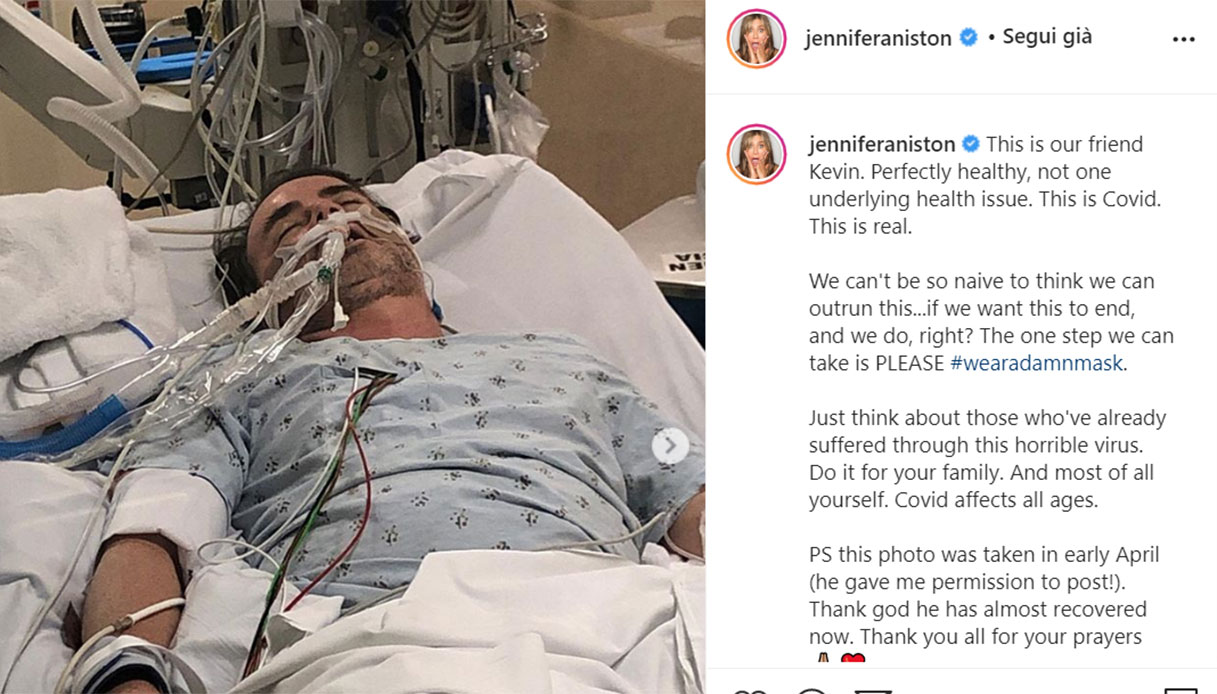This screenshot has width=1217, height=694.
Task: Like the post with the heart icon
Action: pos(749,690)
